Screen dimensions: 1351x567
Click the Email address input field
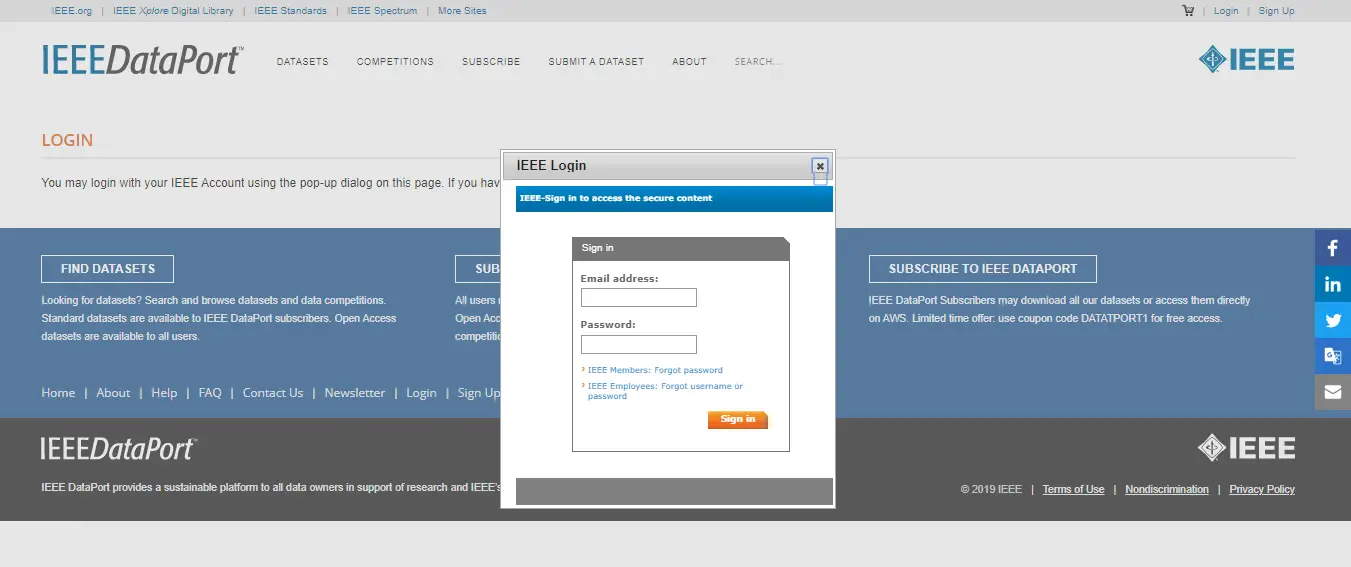tap(638, 297)
